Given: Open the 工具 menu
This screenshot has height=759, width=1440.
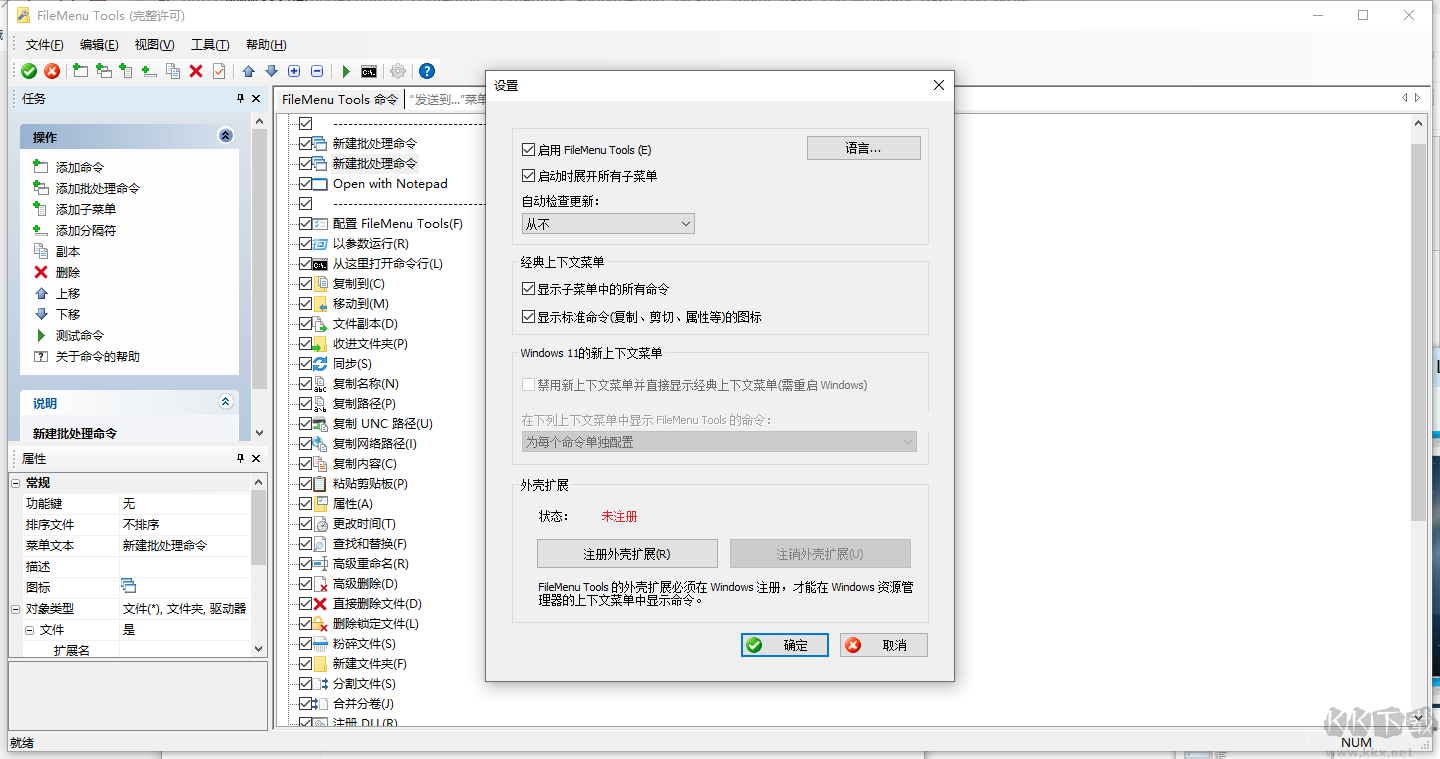Looking at the screenshot, I should click(210, 44).
